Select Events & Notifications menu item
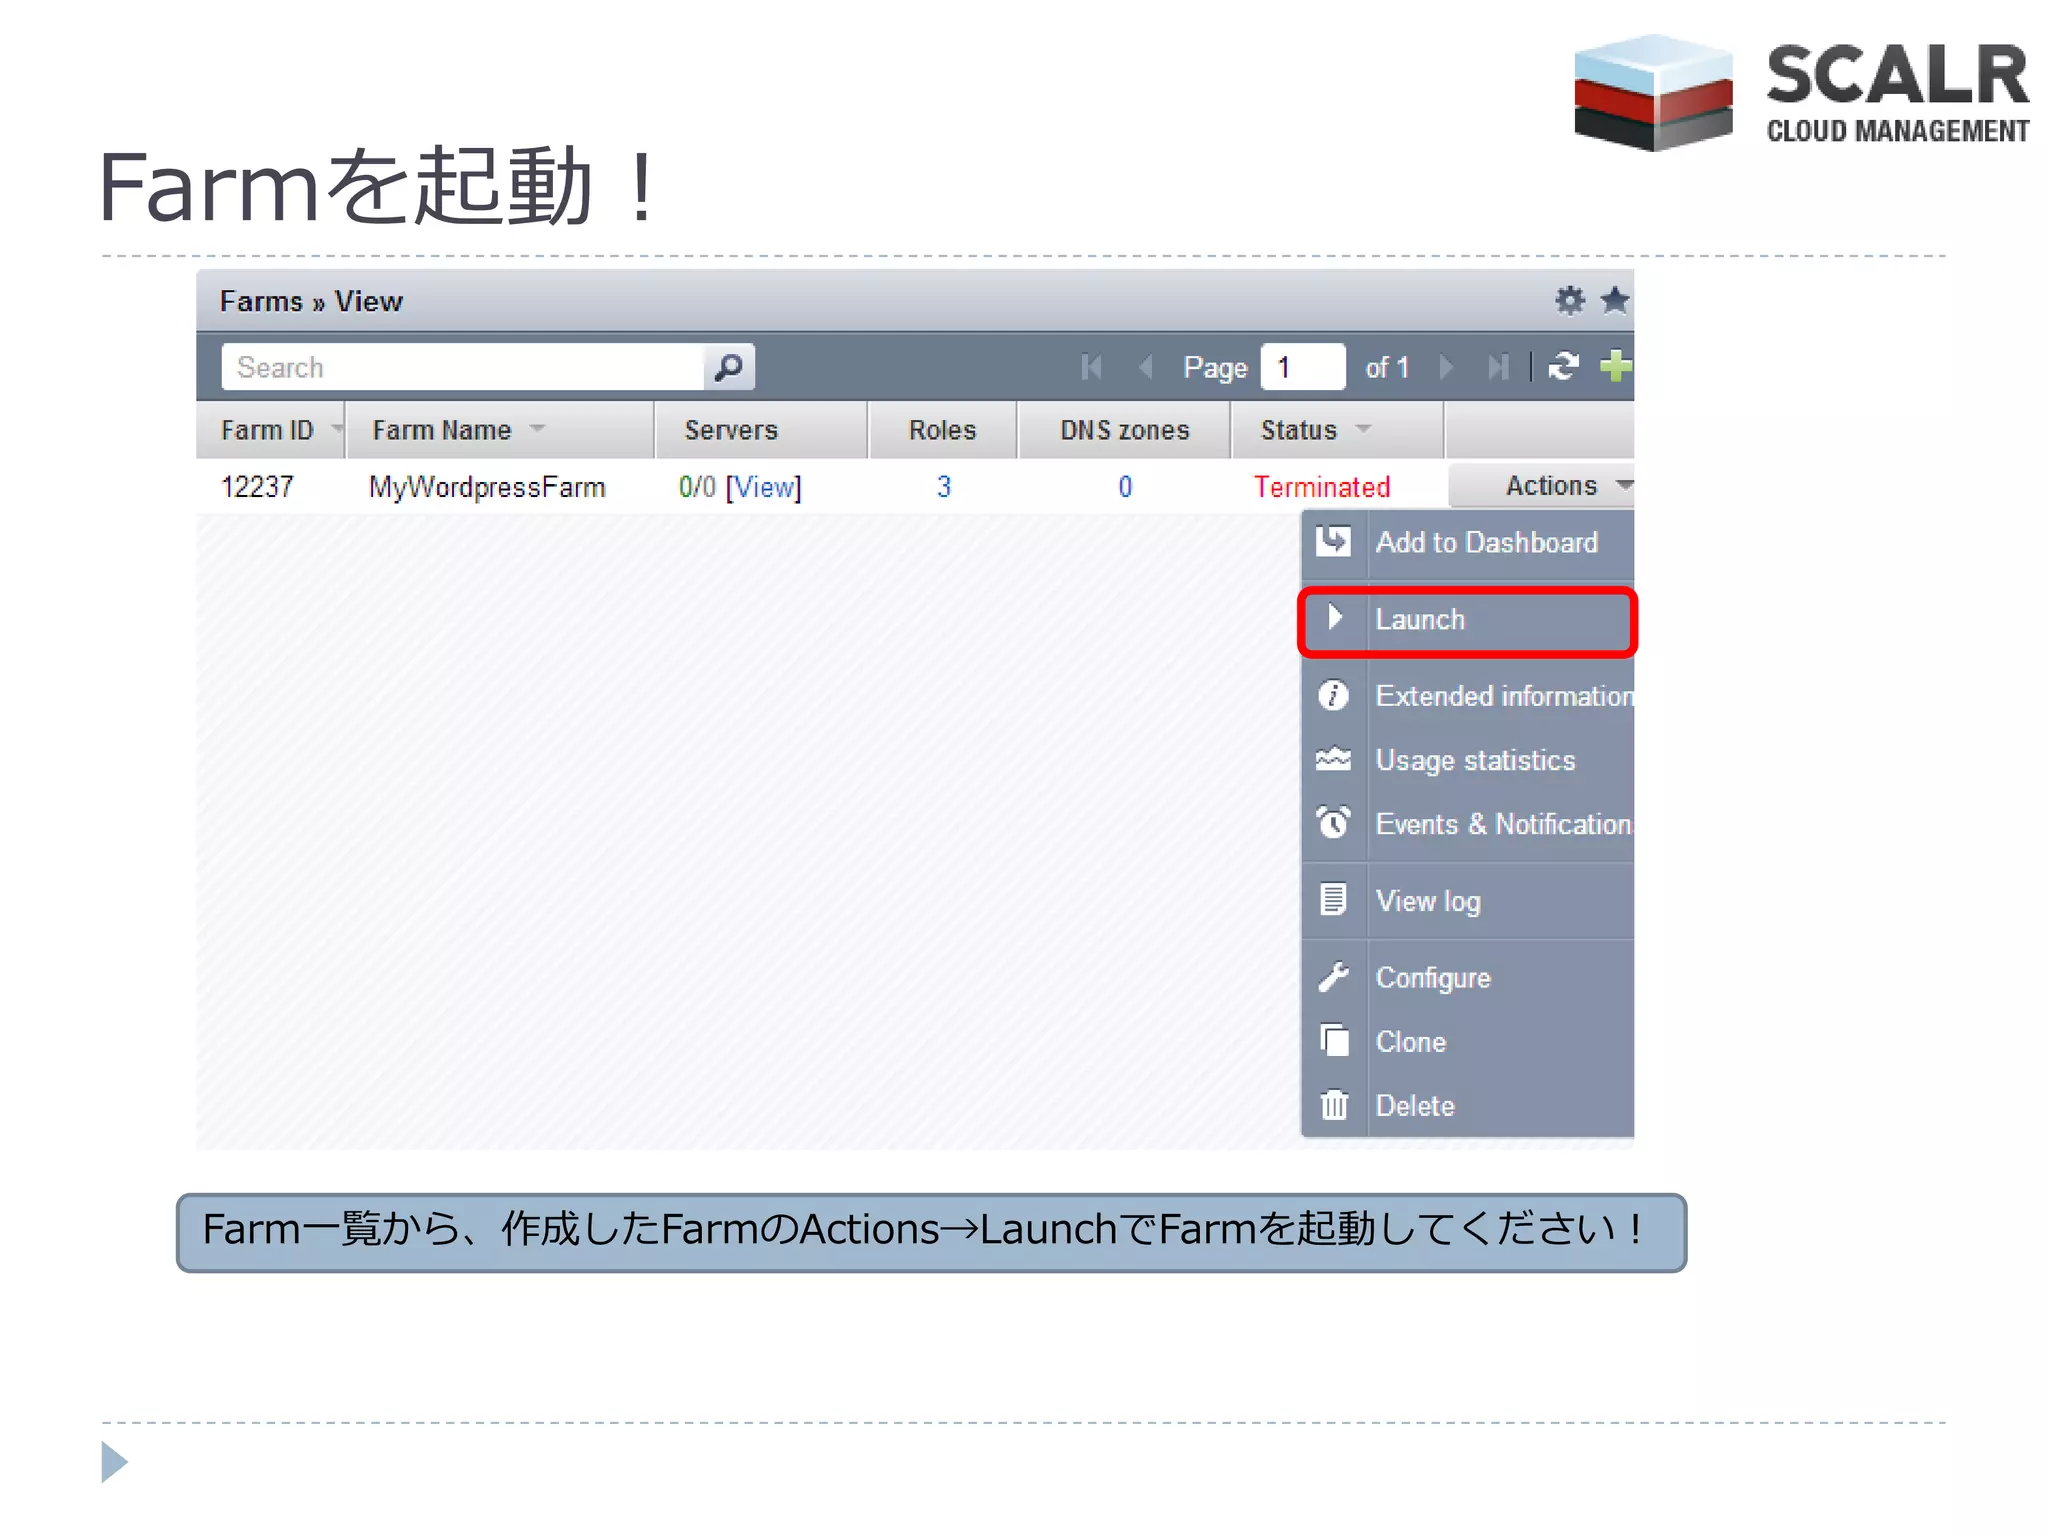This screenshot has width=2048, height=1536. (x=1468, y=824)
